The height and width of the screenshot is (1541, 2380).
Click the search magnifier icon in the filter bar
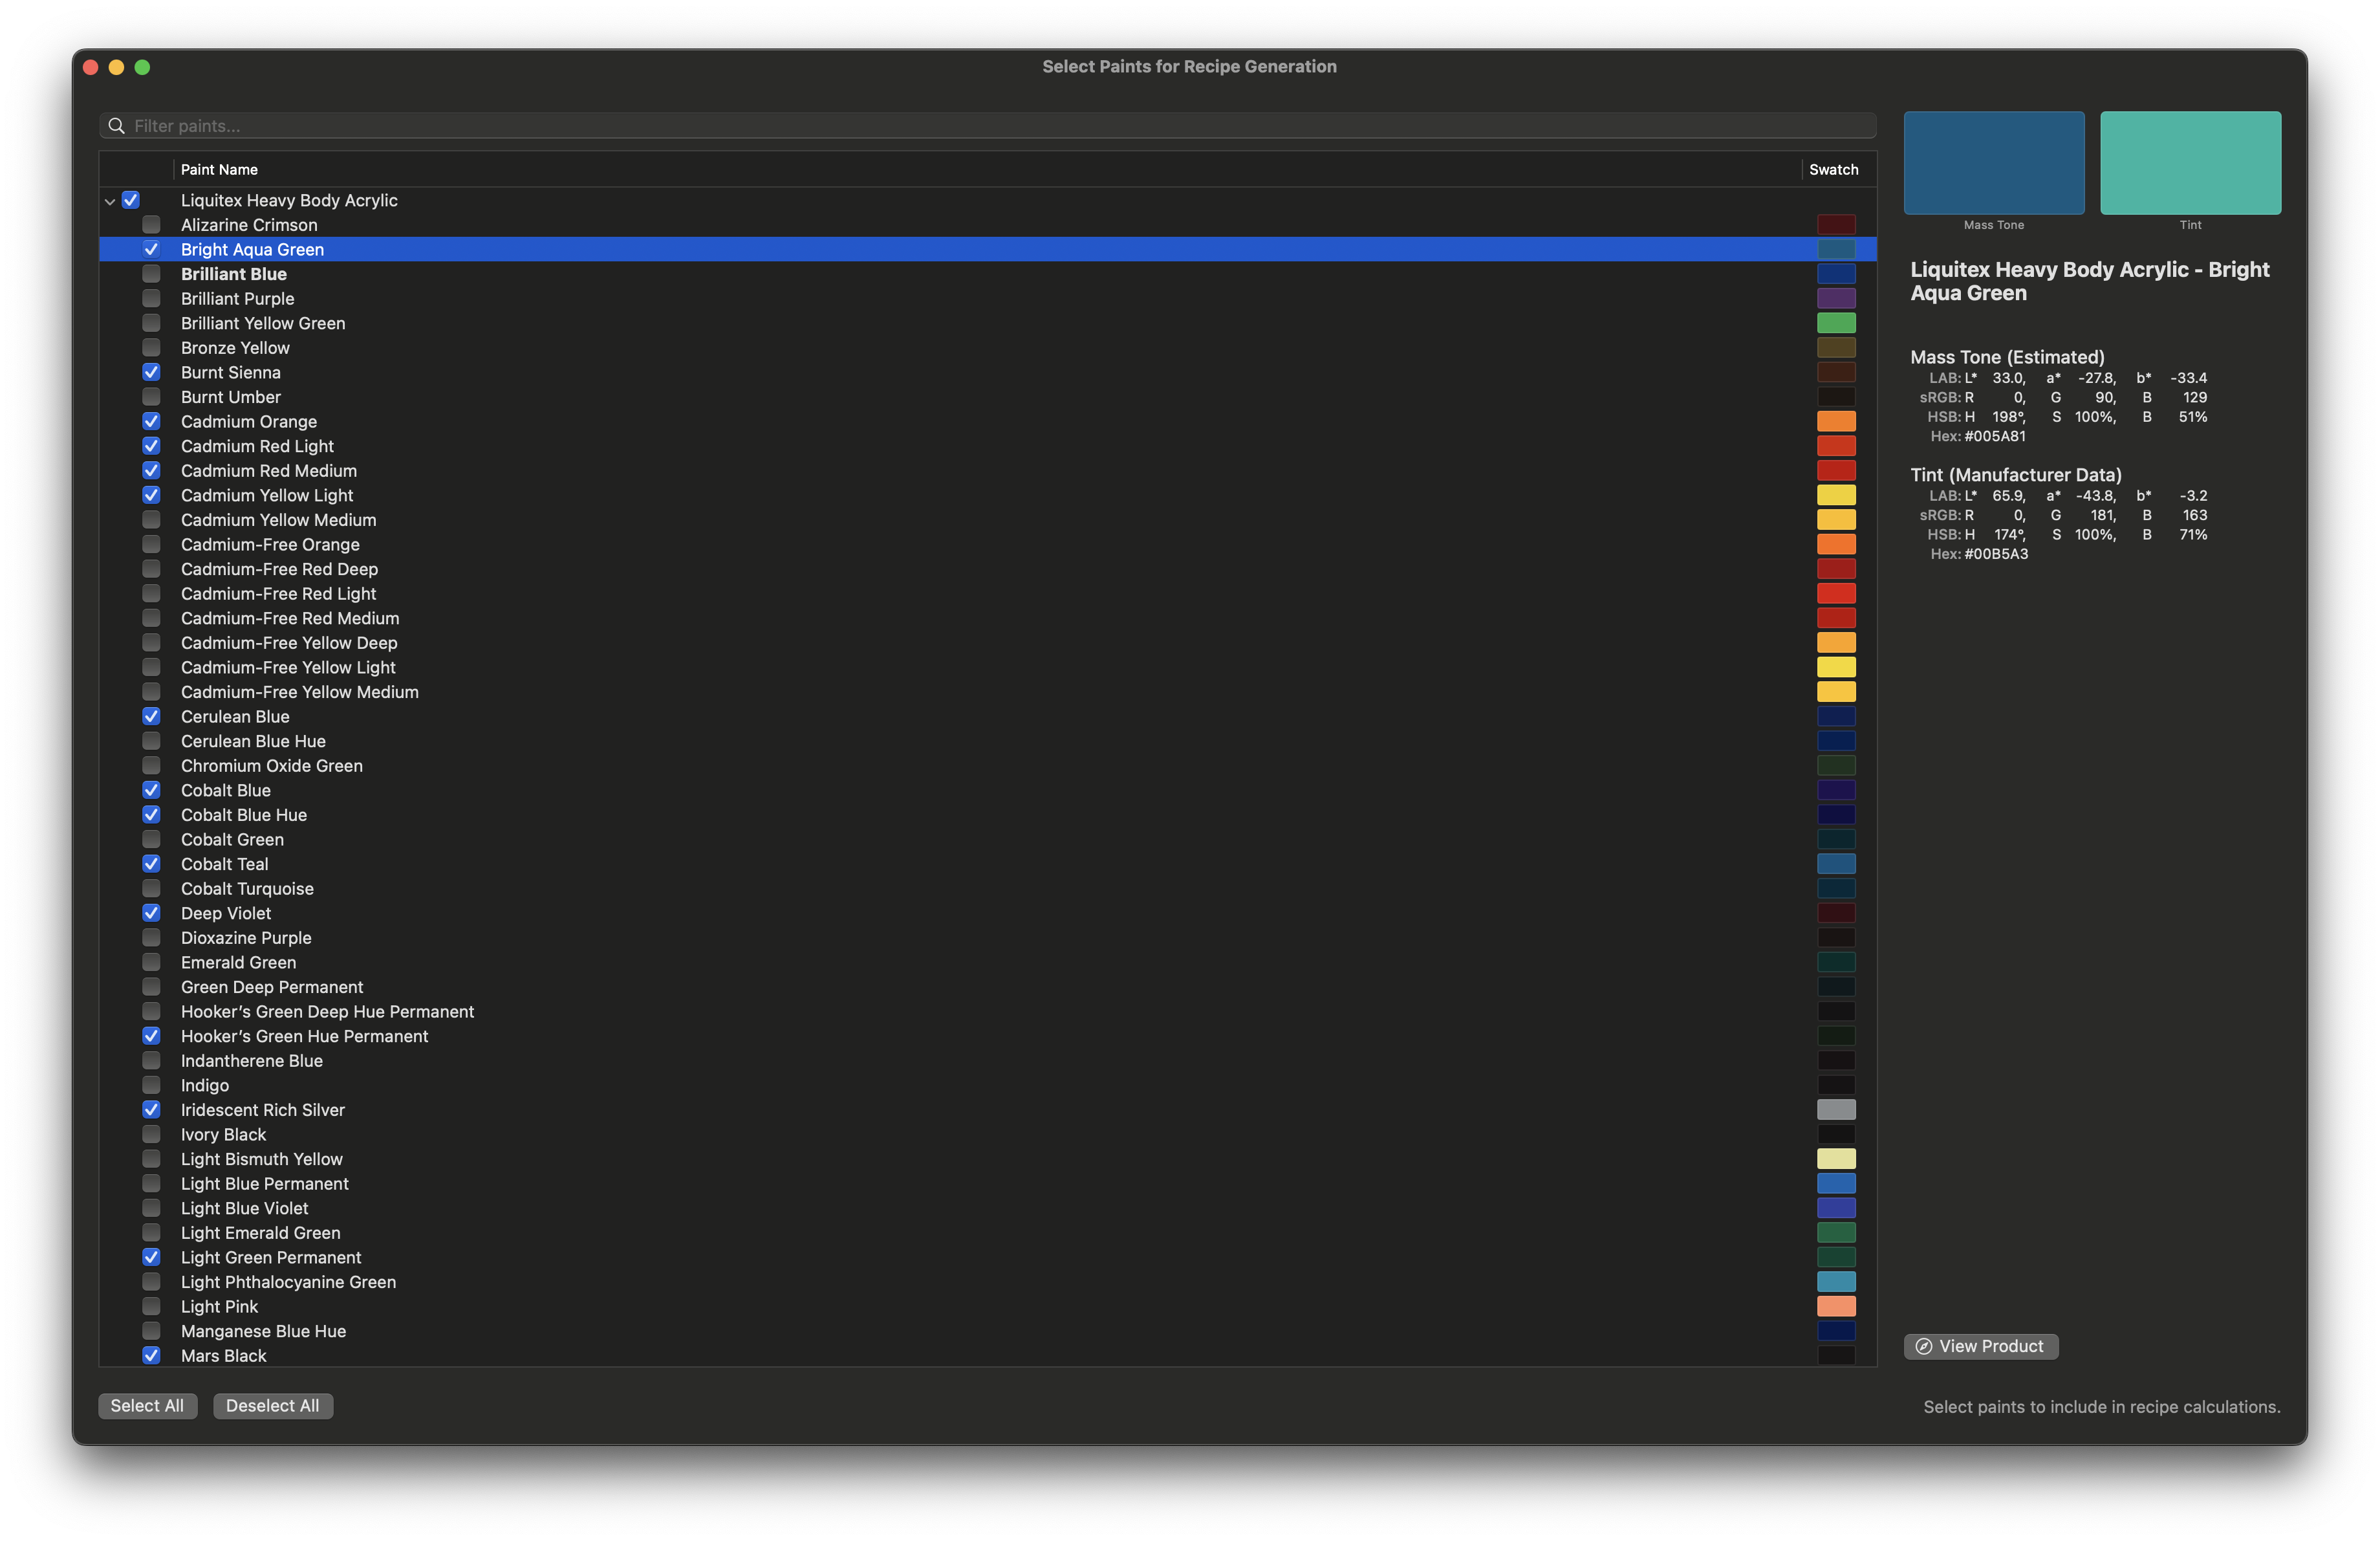point(116,126)
